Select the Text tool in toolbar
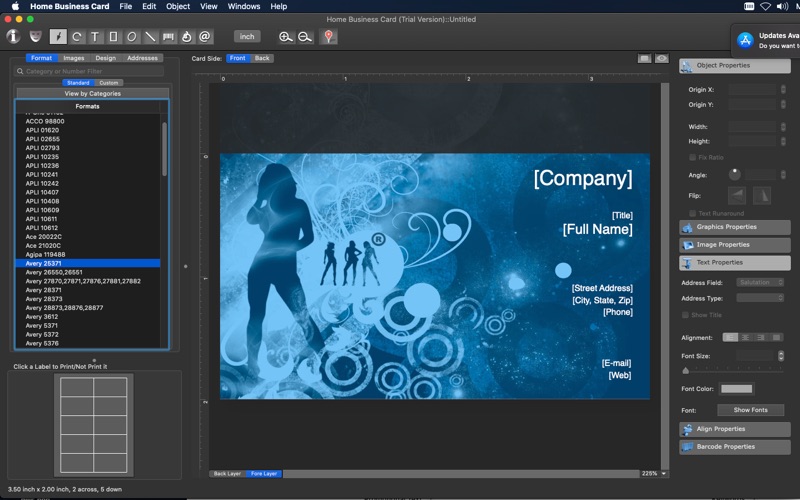The height and width of the screenshot is (500, 800). (95, 37)
